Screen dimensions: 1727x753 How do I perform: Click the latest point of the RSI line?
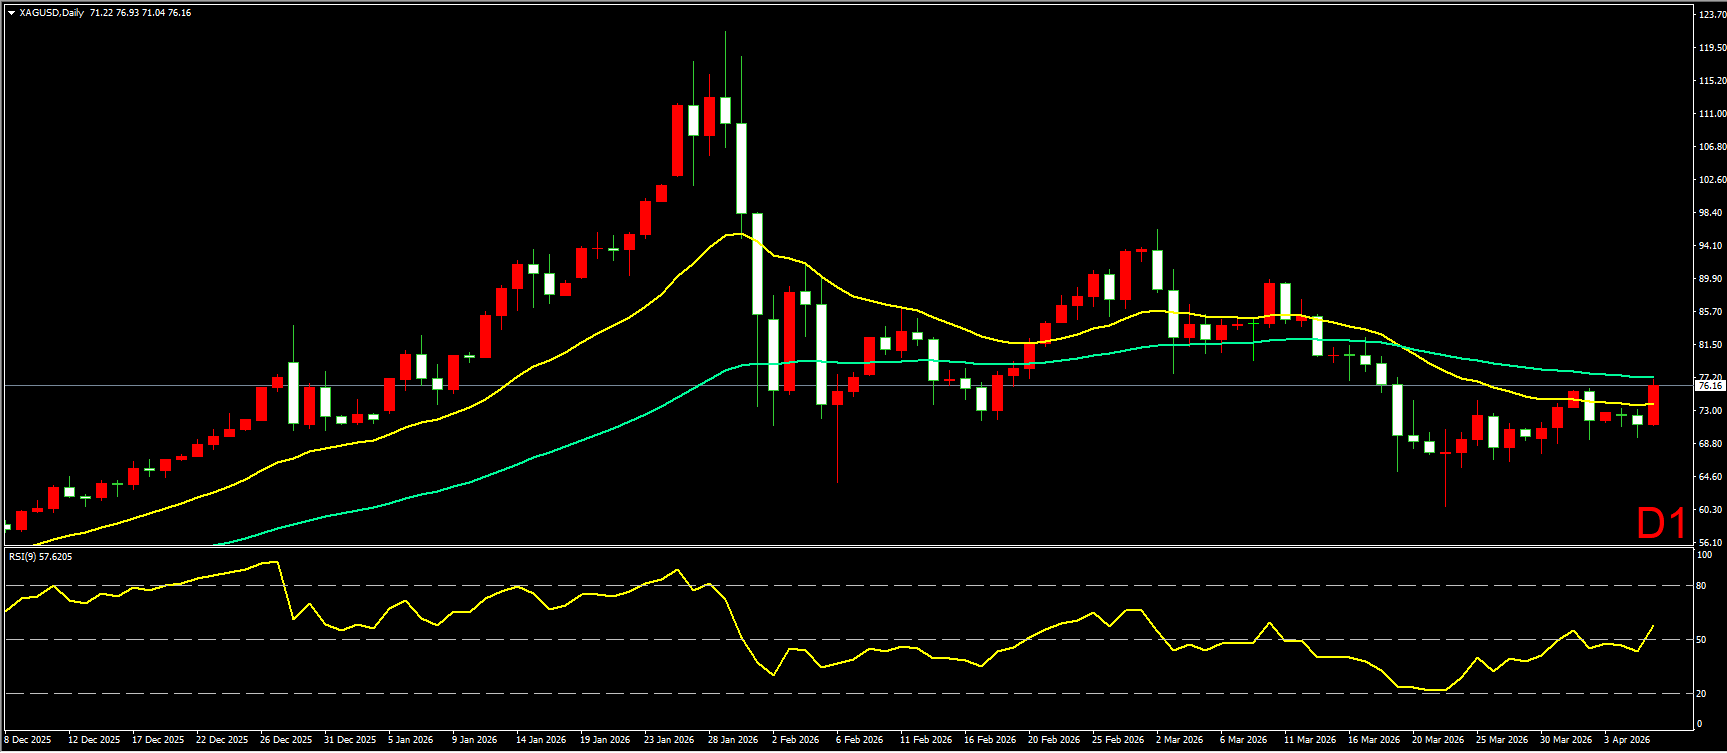pyautogui.click(x=1653, y=626)
